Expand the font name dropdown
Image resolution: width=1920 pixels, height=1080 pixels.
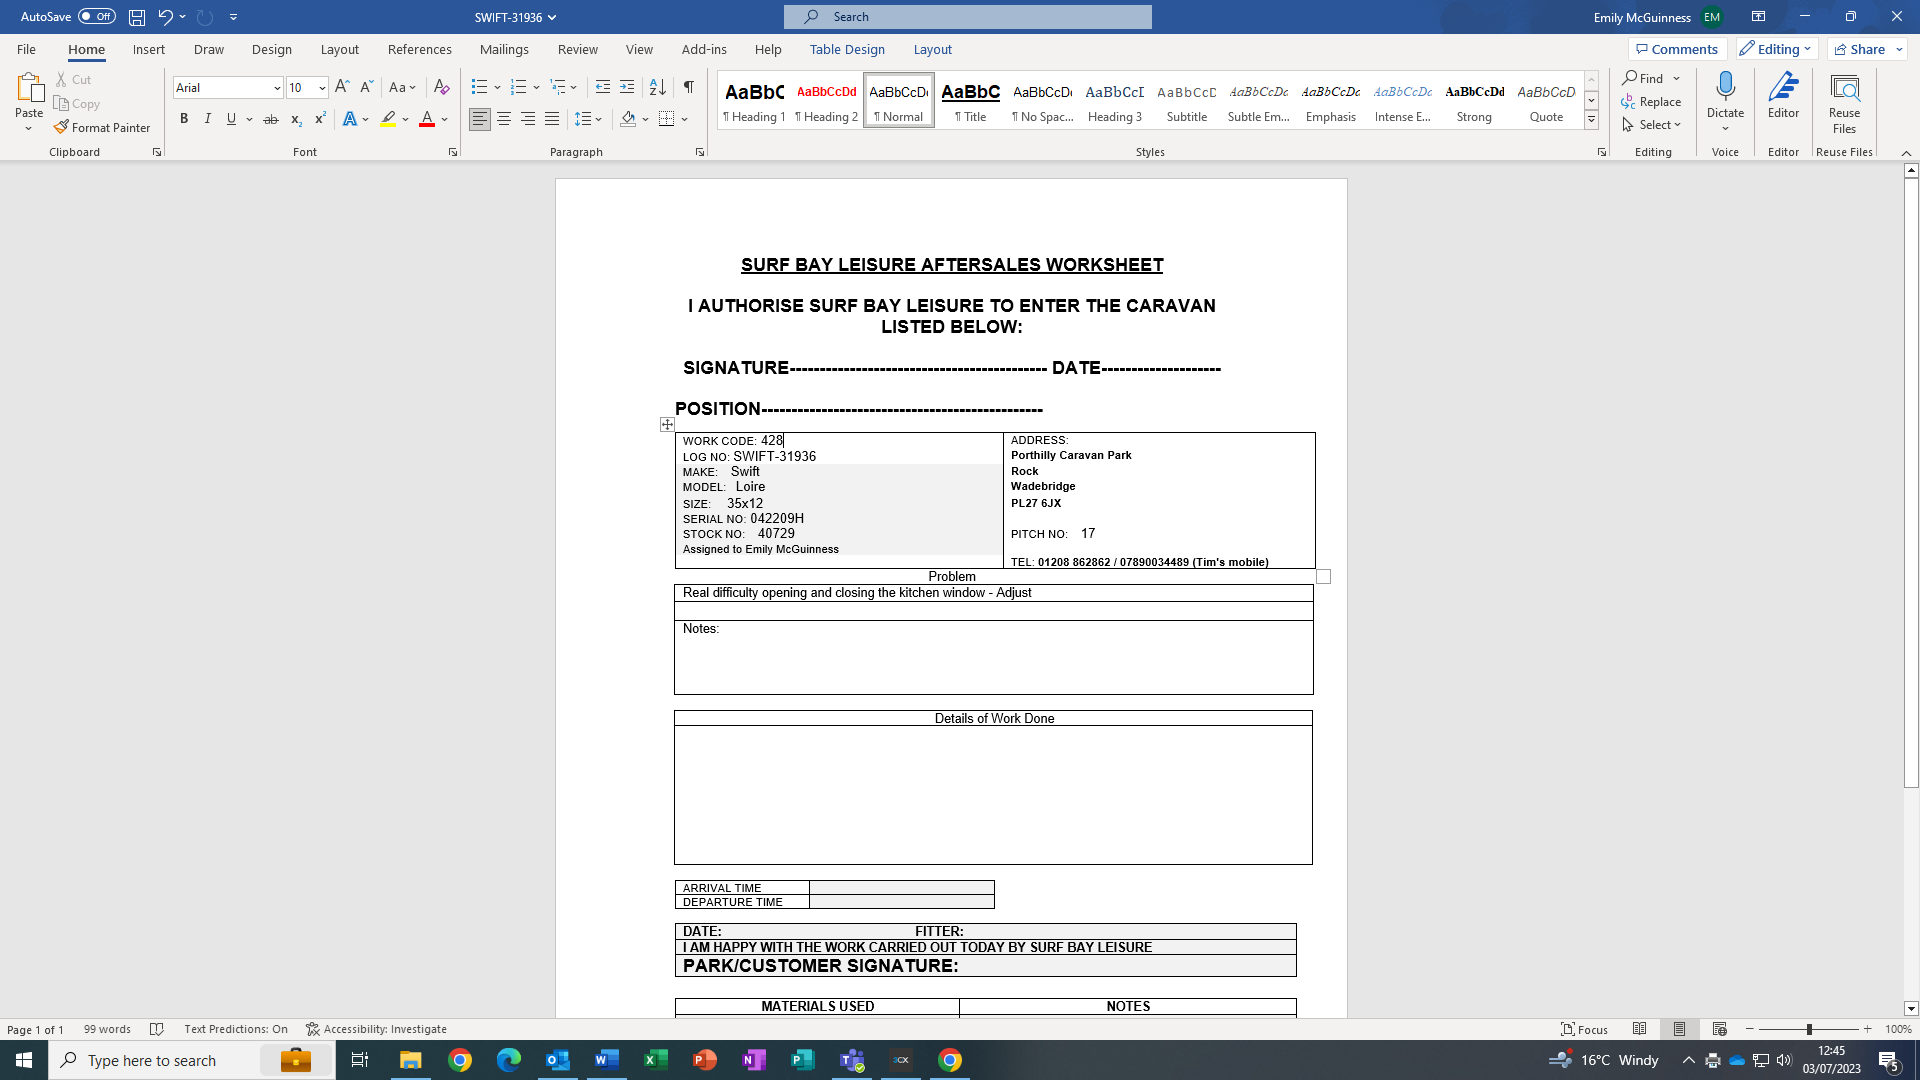click(277, 88)
